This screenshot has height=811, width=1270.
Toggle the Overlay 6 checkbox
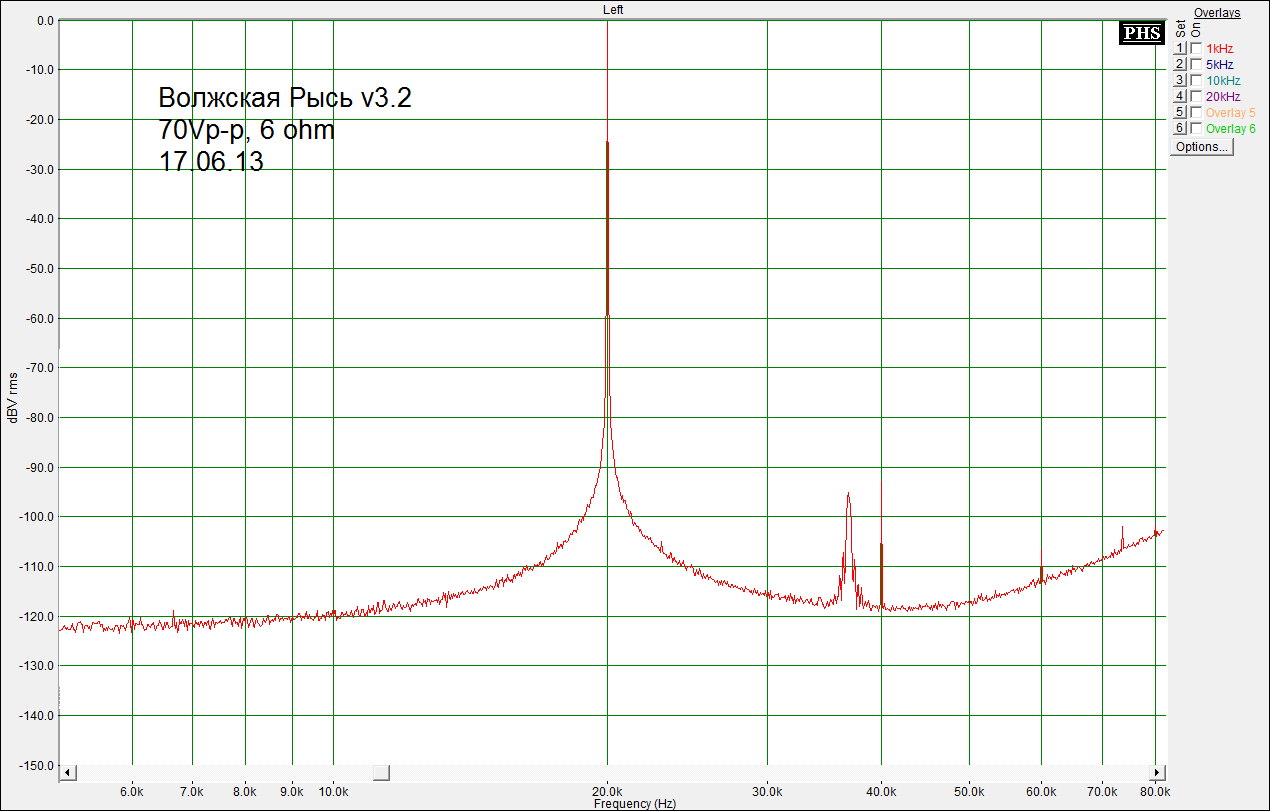click(1196, 128)
